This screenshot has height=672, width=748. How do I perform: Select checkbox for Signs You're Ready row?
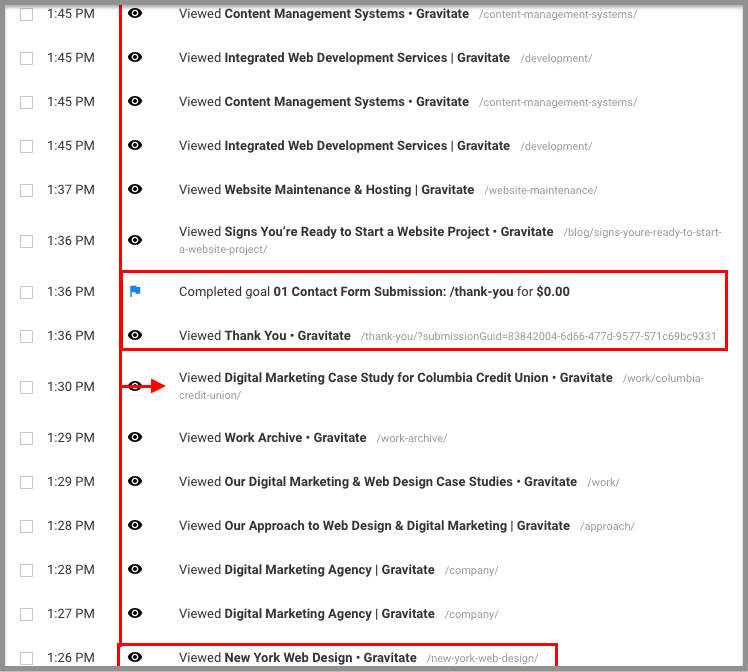coord(26,241)
